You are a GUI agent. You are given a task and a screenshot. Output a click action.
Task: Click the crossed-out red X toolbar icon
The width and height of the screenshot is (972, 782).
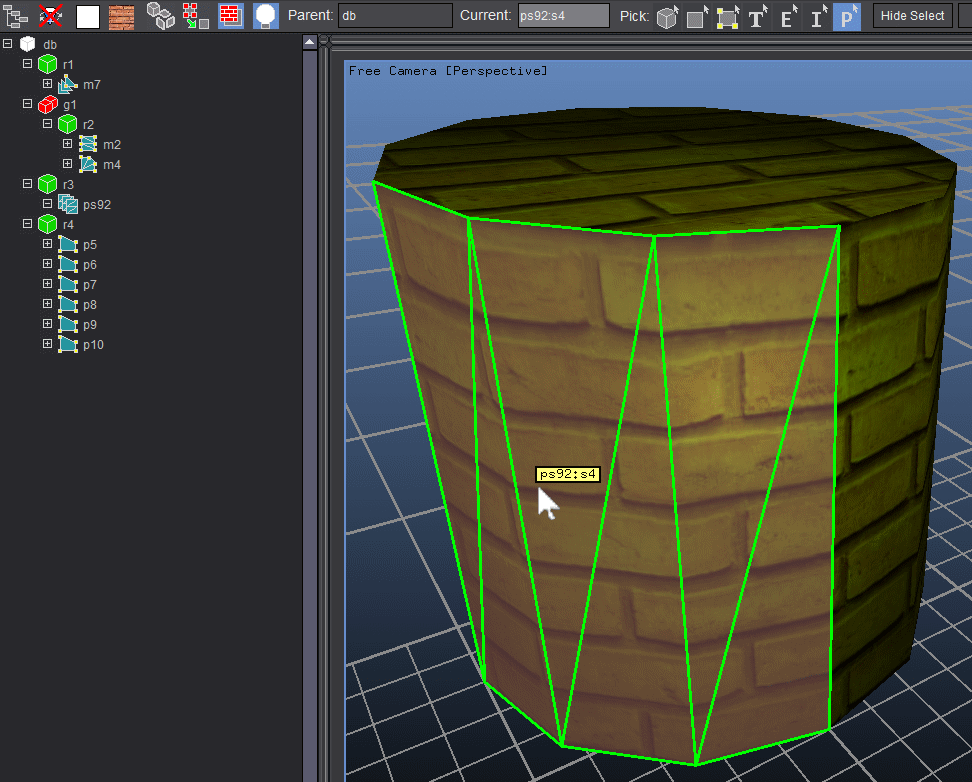tap(51, 16)
